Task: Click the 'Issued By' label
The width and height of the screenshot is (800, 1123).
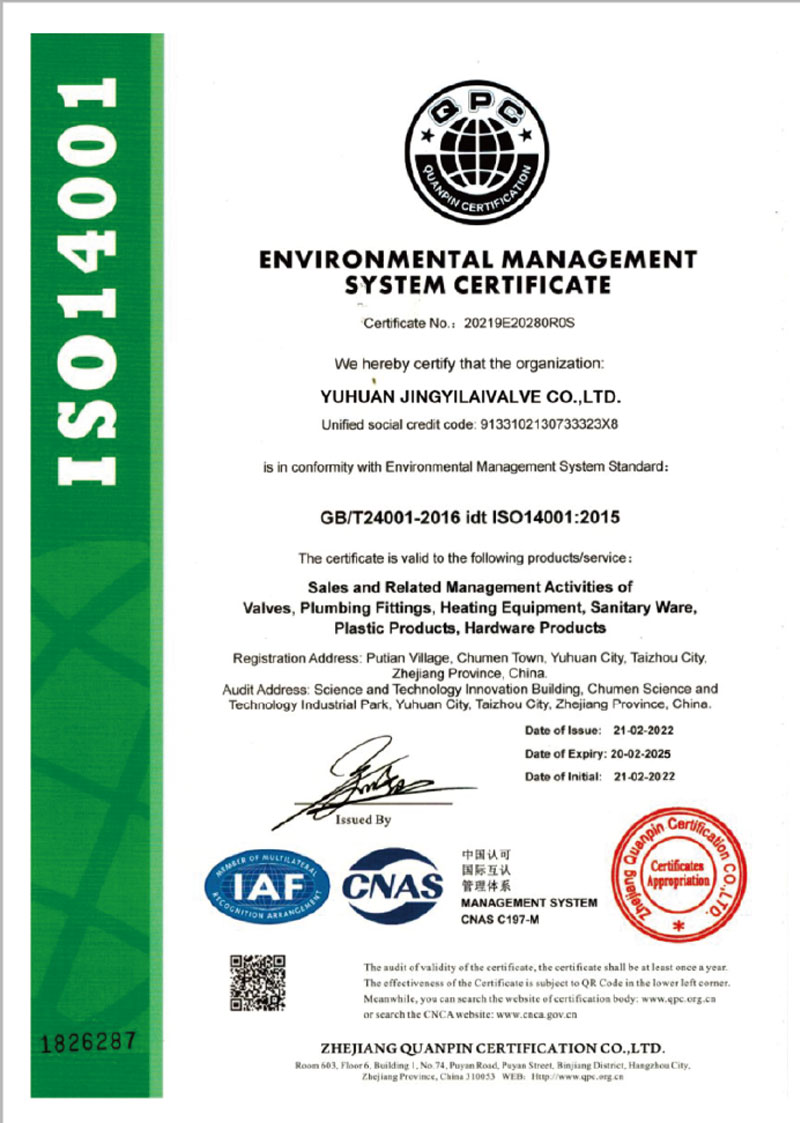Action: [363, 820]
